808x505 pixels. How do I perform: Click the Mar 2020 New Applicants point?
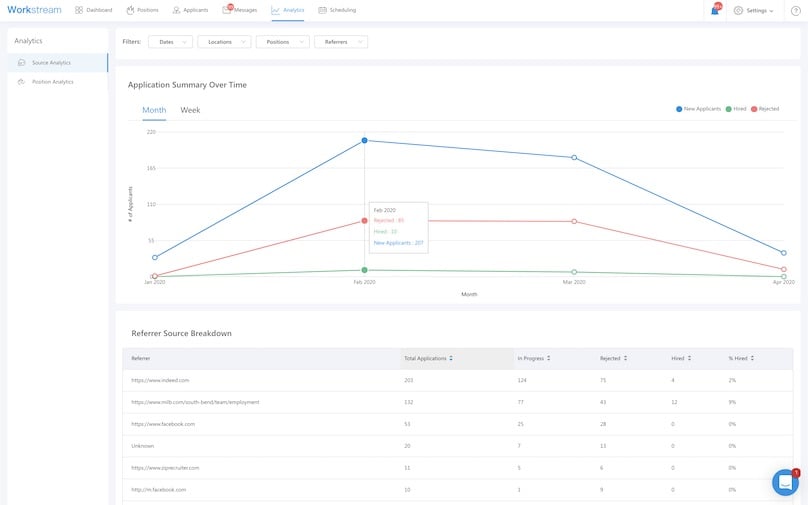[574, 158]
